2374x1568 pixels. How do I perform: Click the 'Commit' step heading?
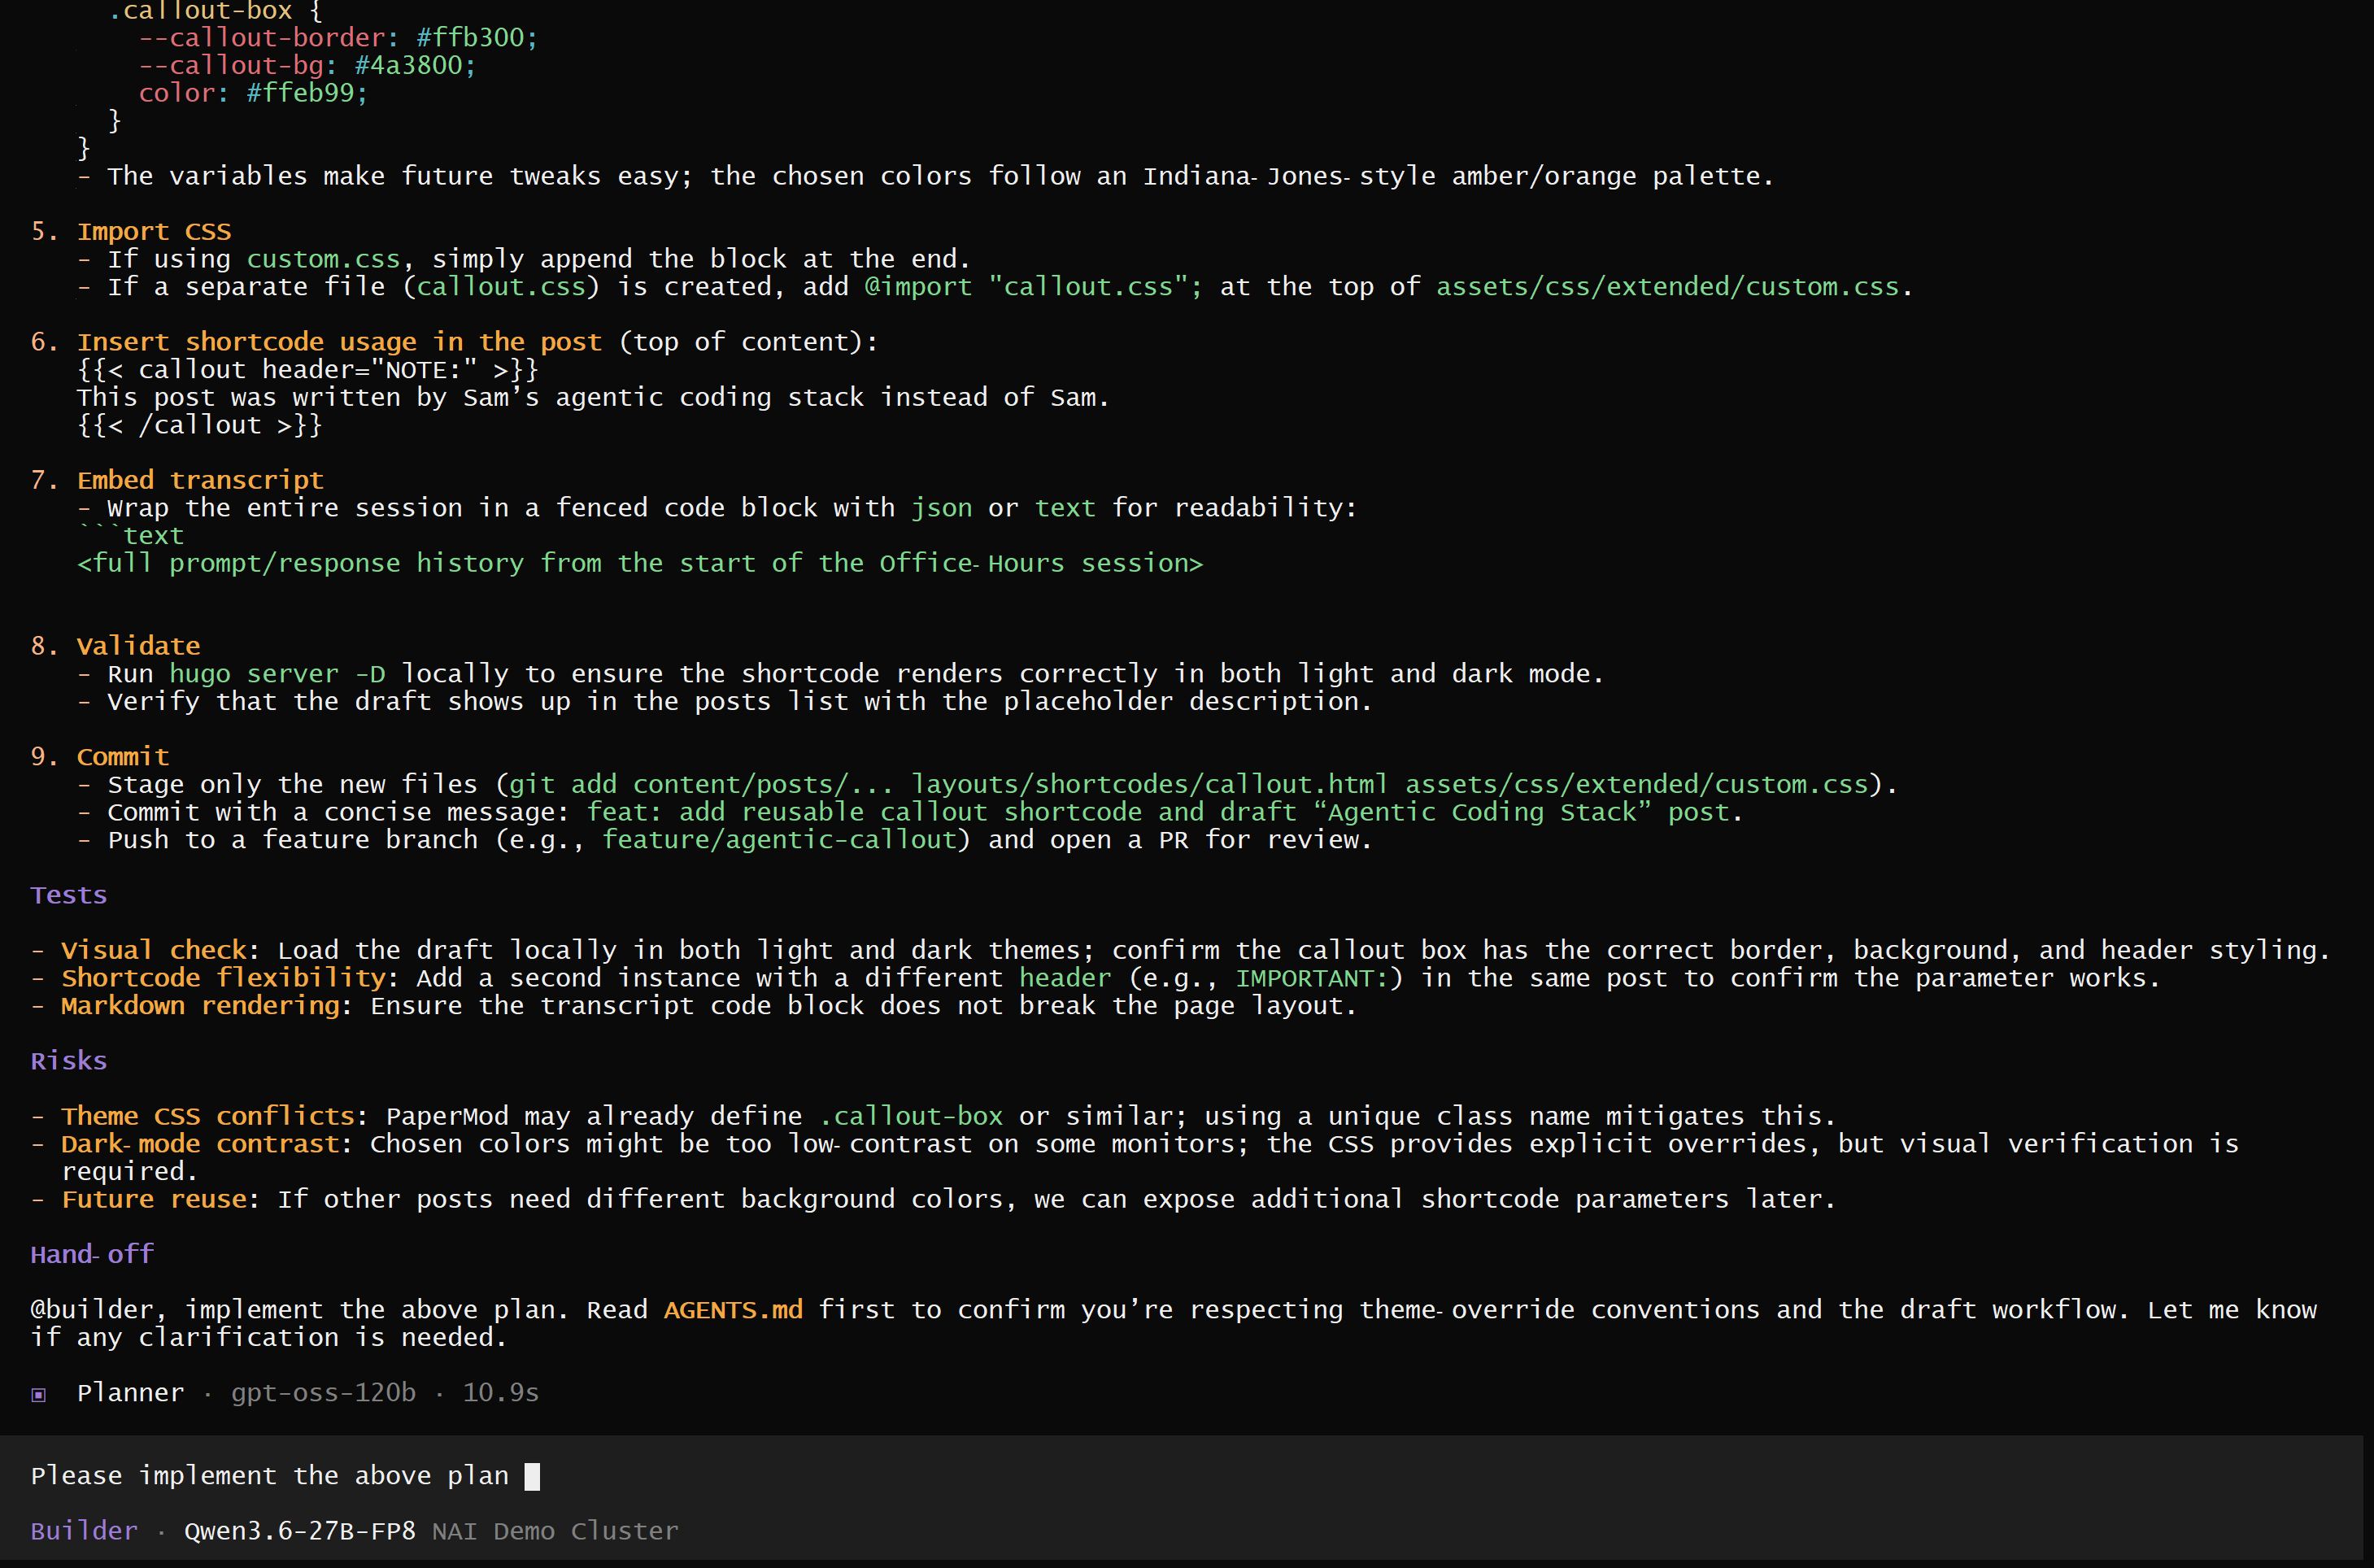(123, 757)
